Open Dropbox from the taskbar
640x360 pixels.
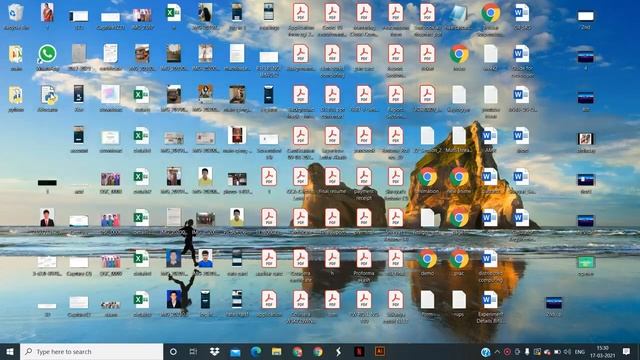214,351
